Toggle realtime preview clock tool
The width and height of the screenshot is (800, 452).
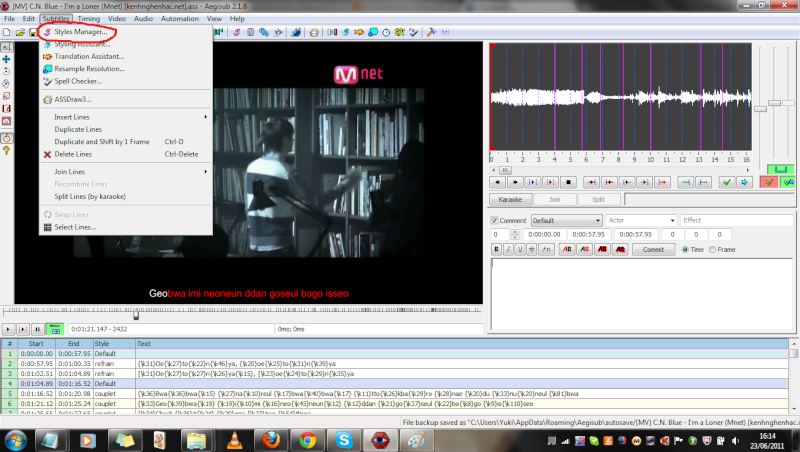click(7, 138)
